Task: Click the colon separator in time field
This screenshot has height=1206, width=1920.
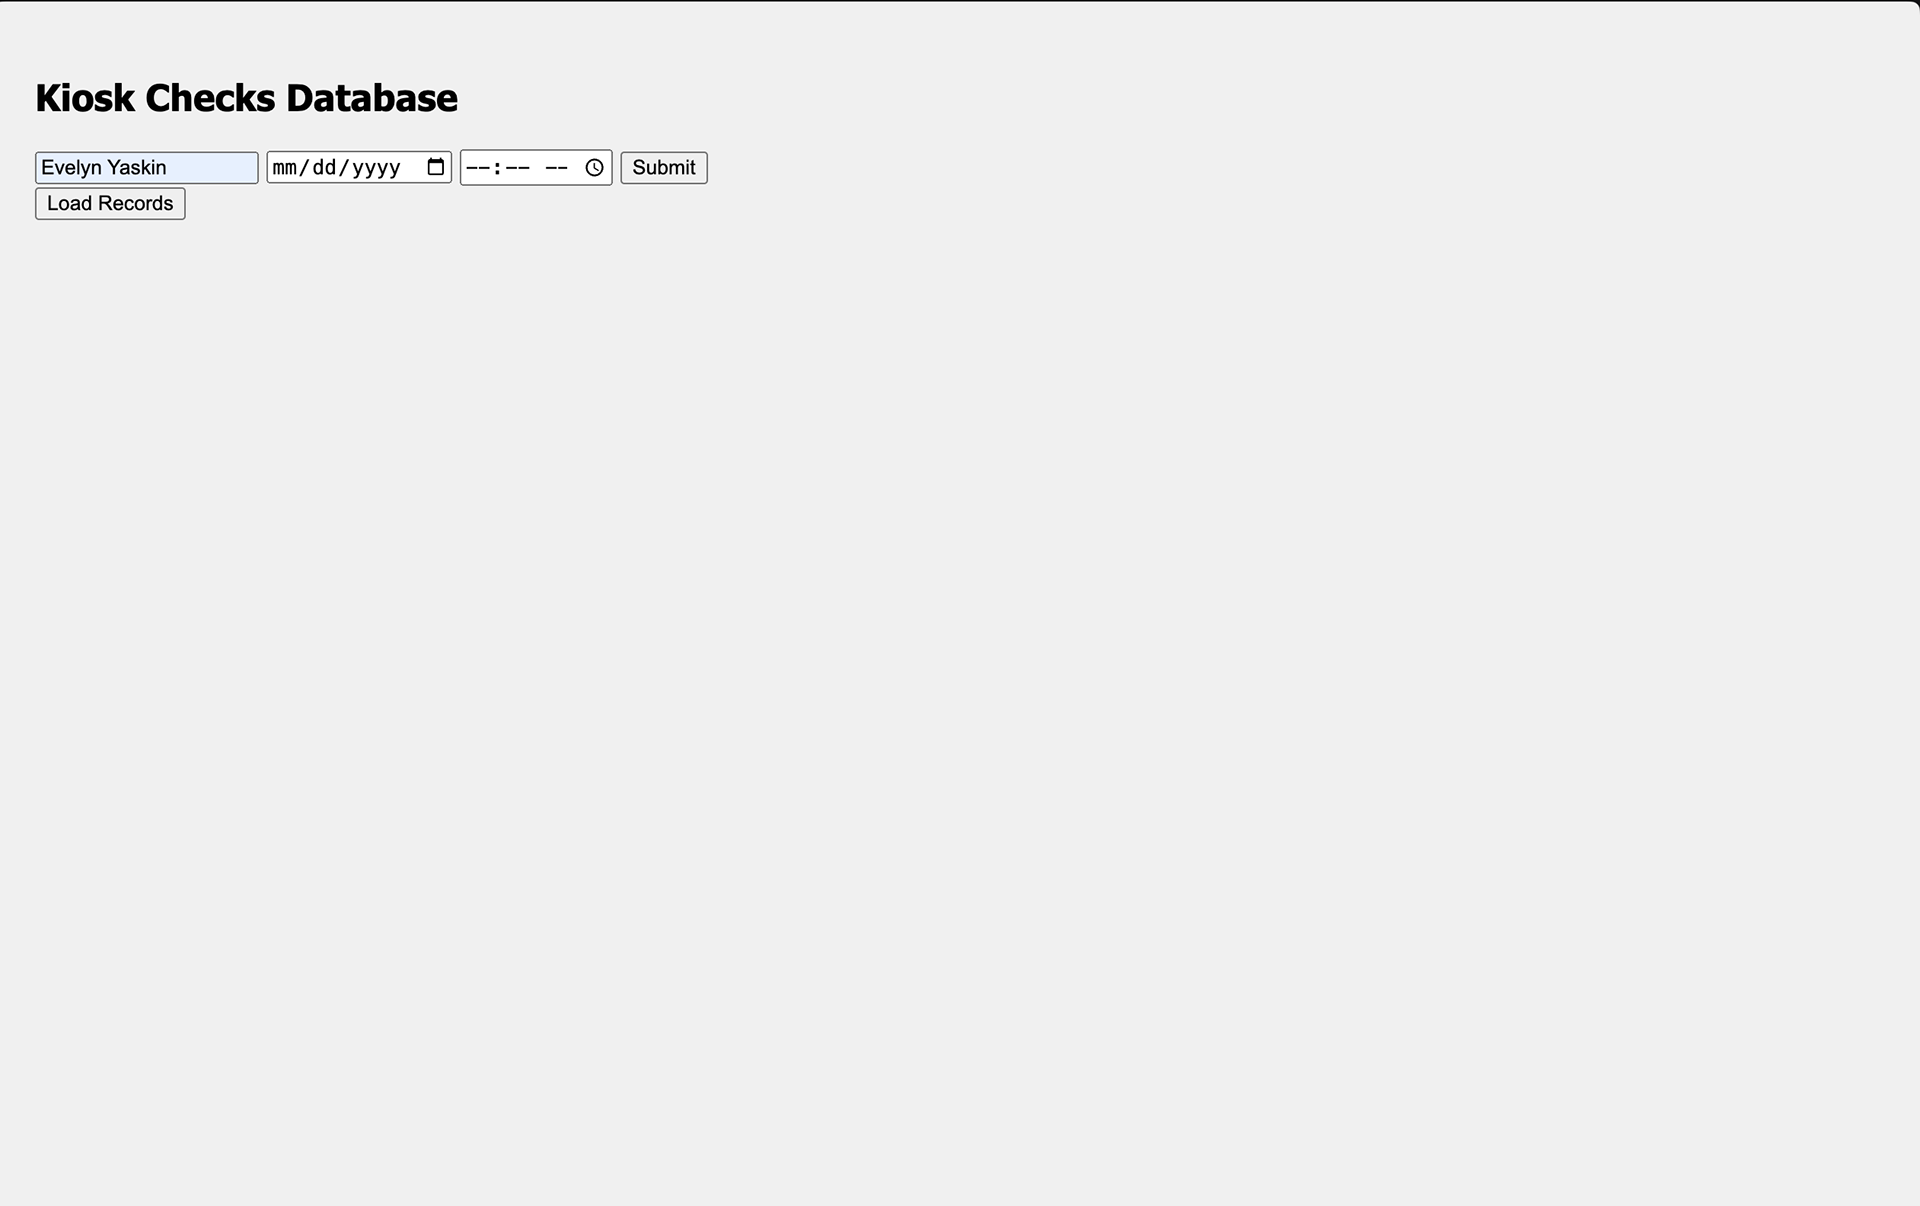Action: tap(498, 167)
